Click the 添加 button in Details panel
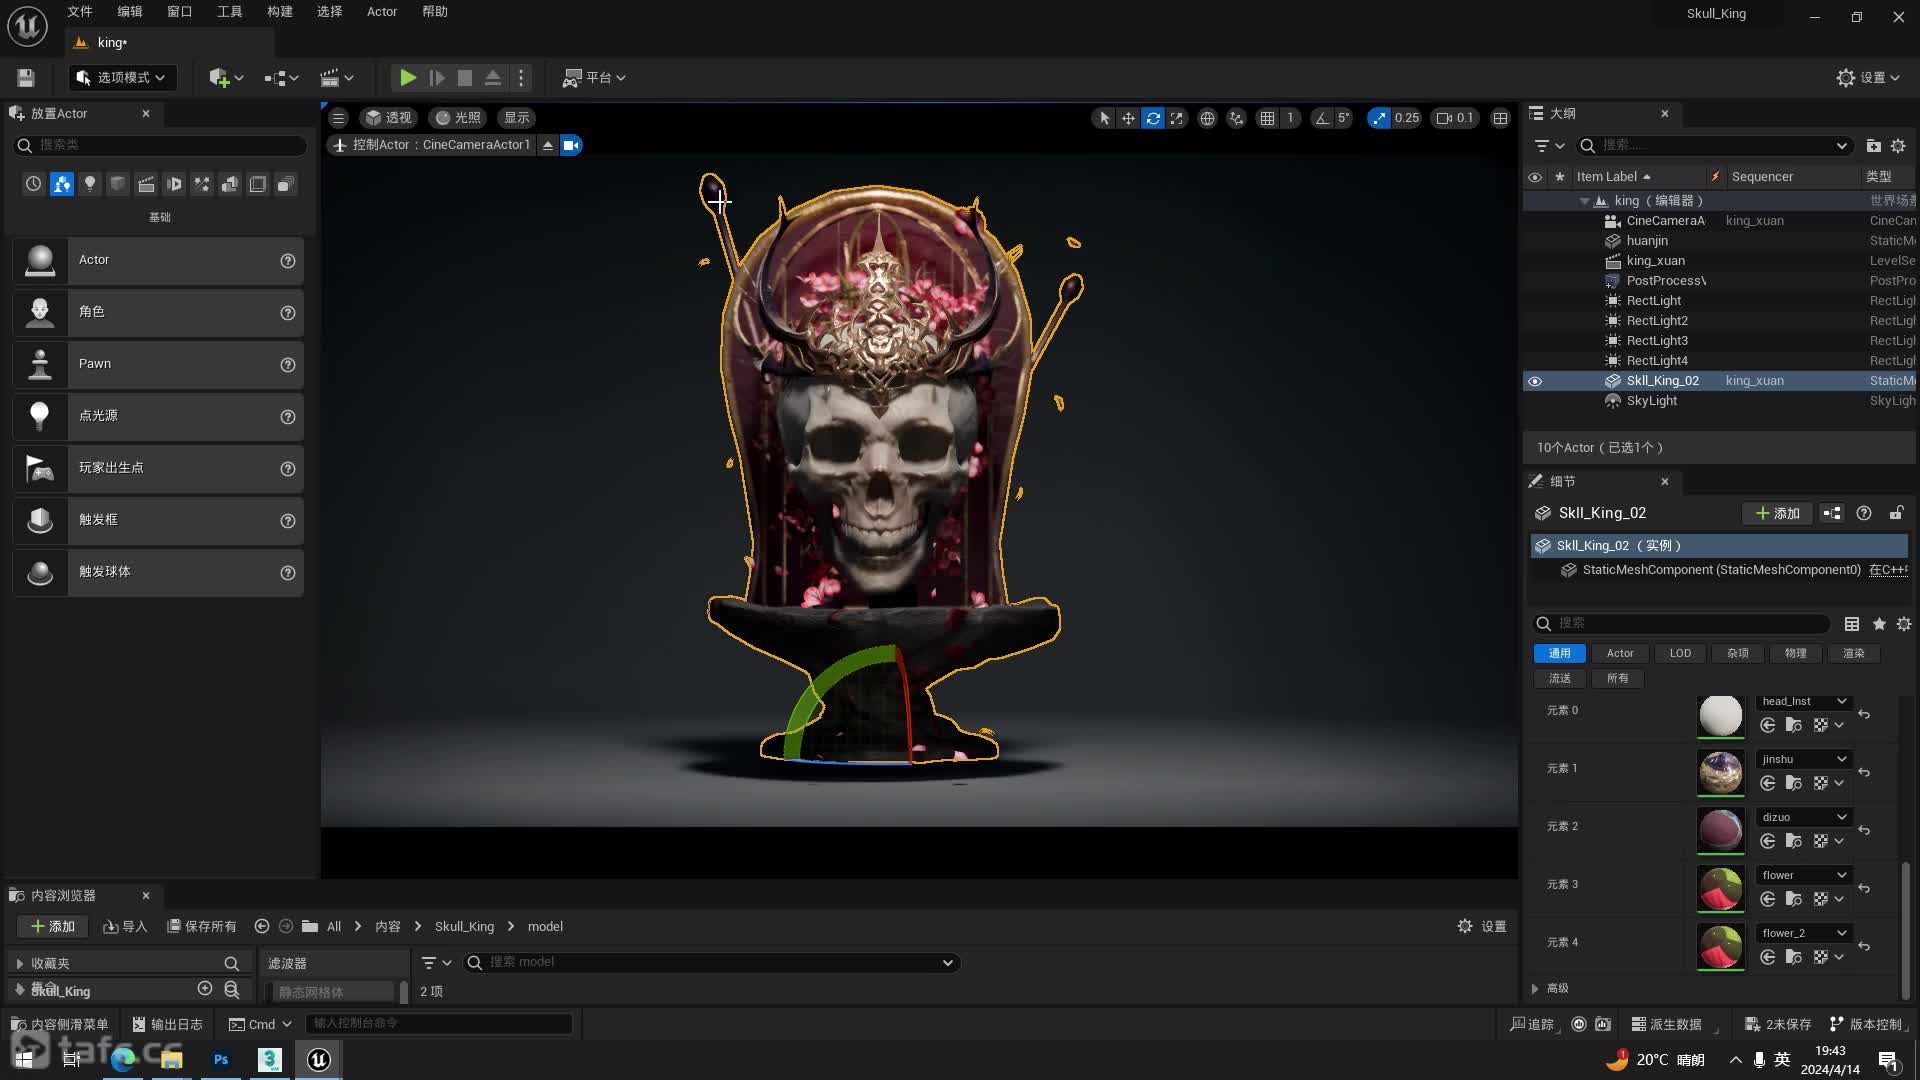This screenshot has width=1920, height=1080. coord(1778,513)
